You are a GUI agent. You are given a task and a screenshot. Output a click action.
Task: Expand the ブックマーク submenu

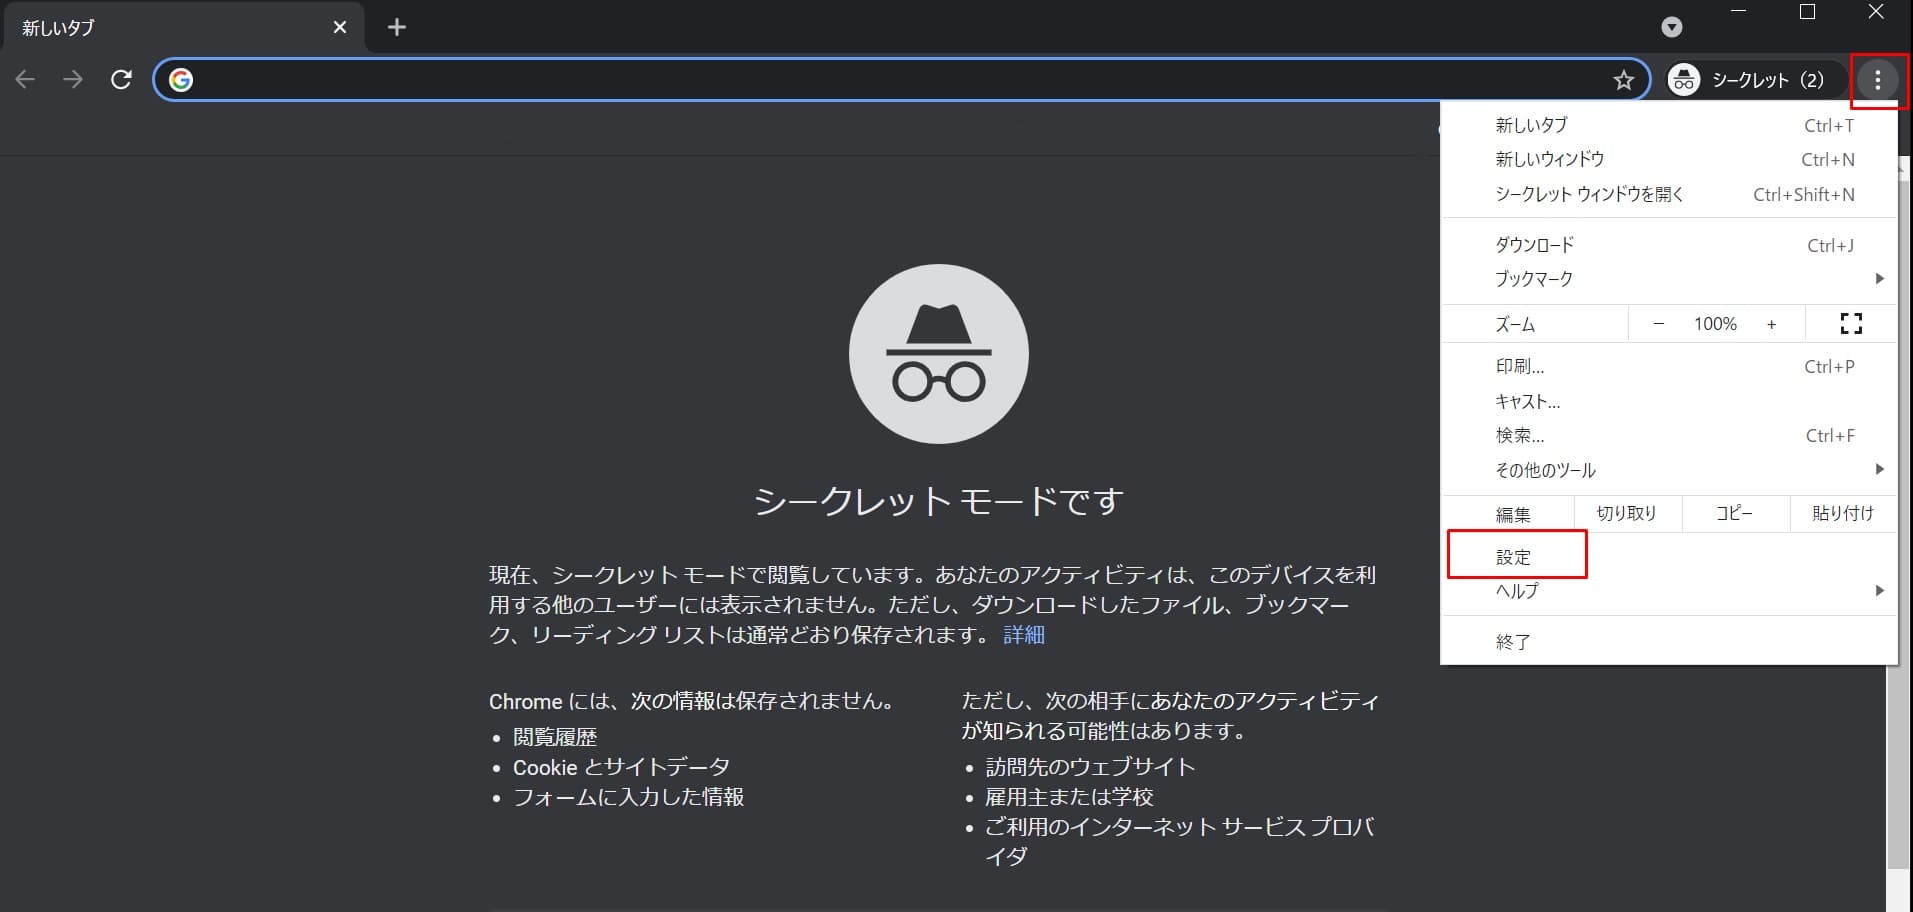1668,279
